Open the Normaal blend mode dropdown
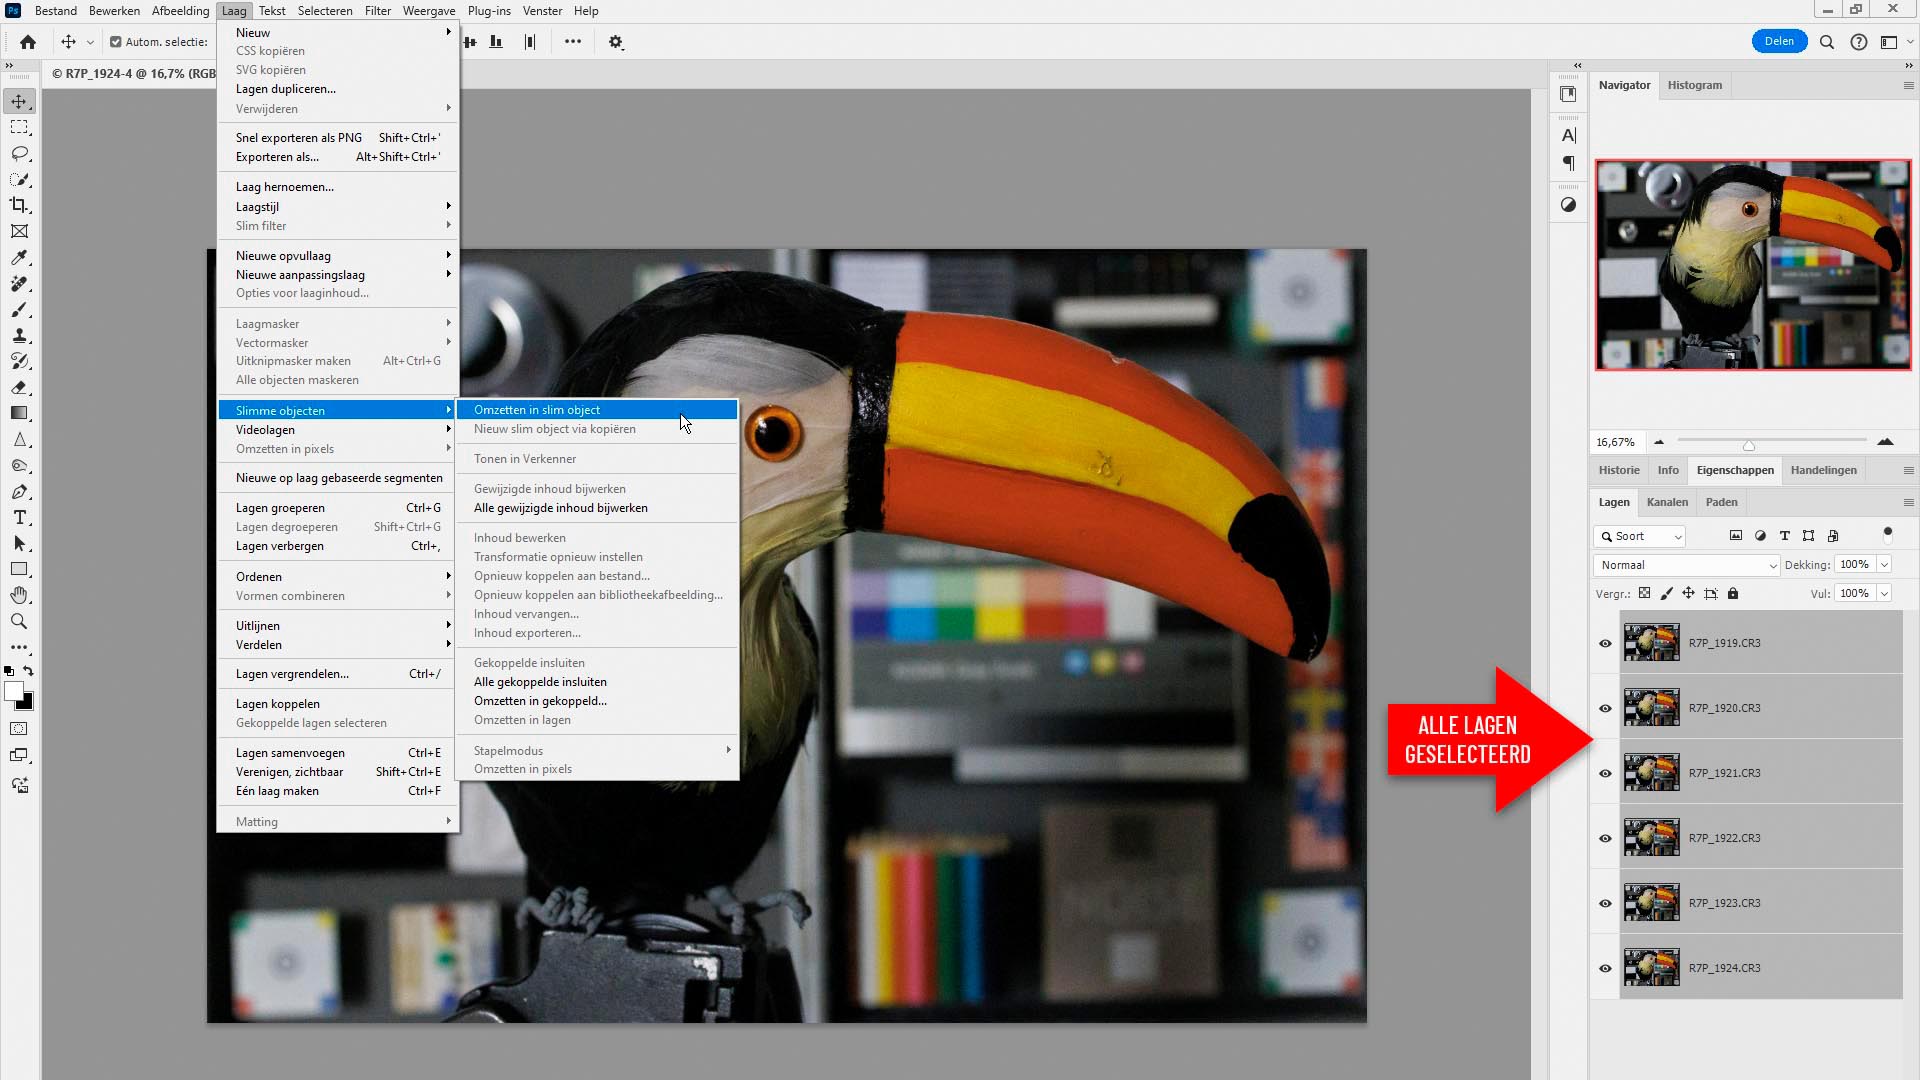Screen dimensions: 1920x1080 click(x=1686, y=565)
